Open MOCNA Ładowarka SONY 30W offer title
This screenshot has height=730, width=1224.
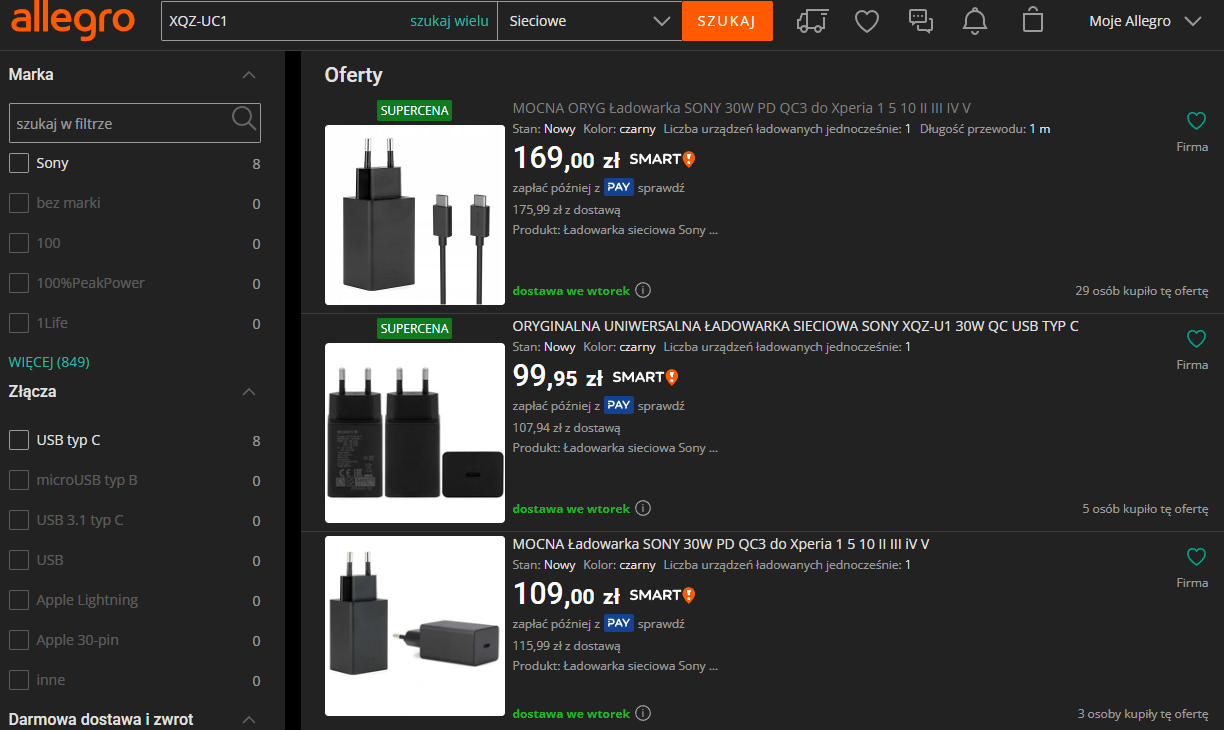point(721,544)
